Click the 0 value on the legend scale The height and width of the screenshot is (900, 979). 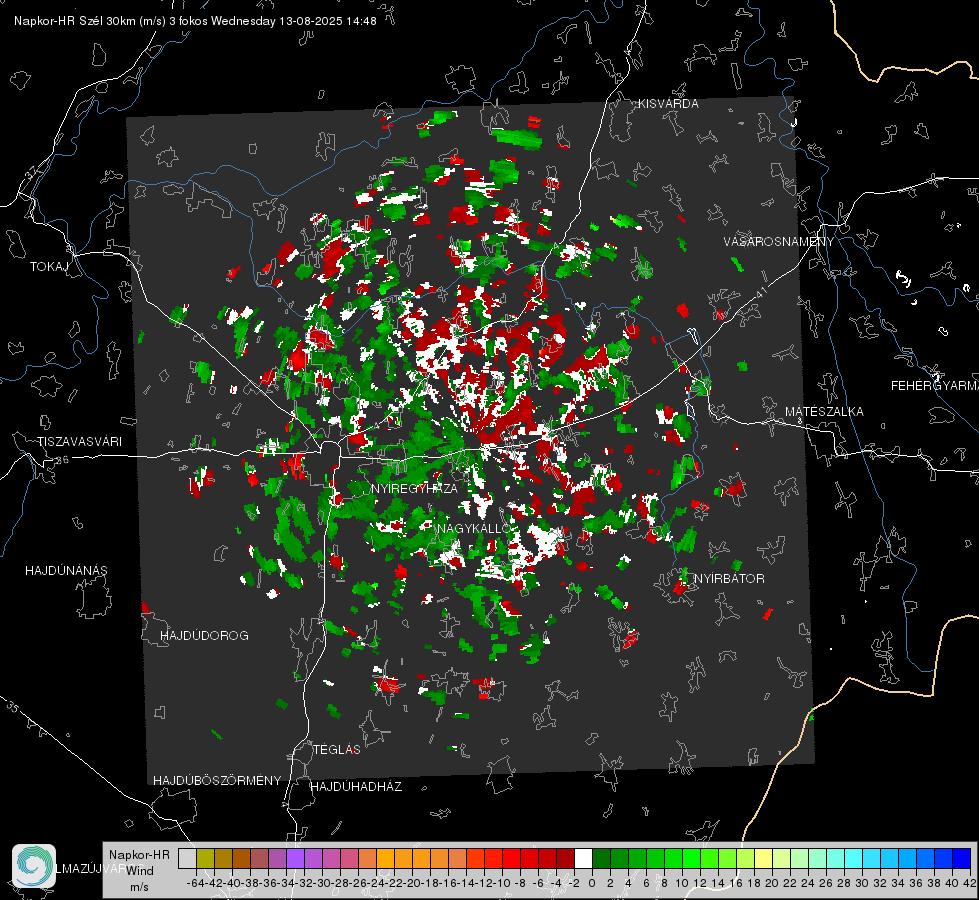click(592, 883)
